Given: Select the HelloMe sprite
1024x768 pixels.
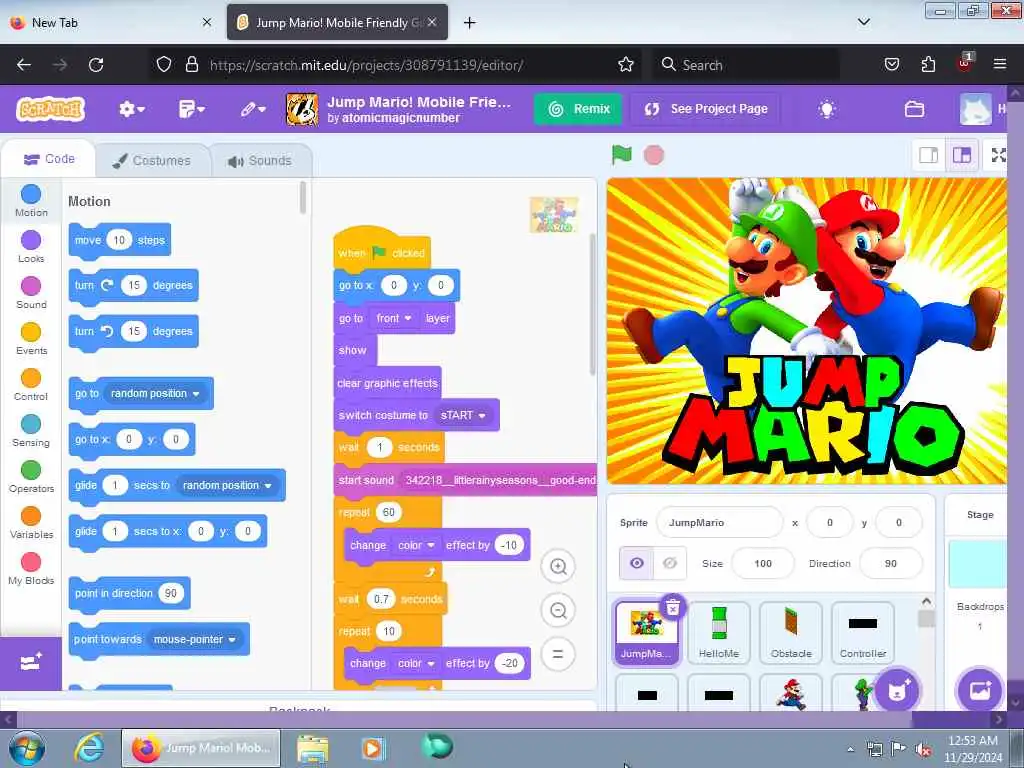Looking at the screenshot, I should tap(719, 632).
